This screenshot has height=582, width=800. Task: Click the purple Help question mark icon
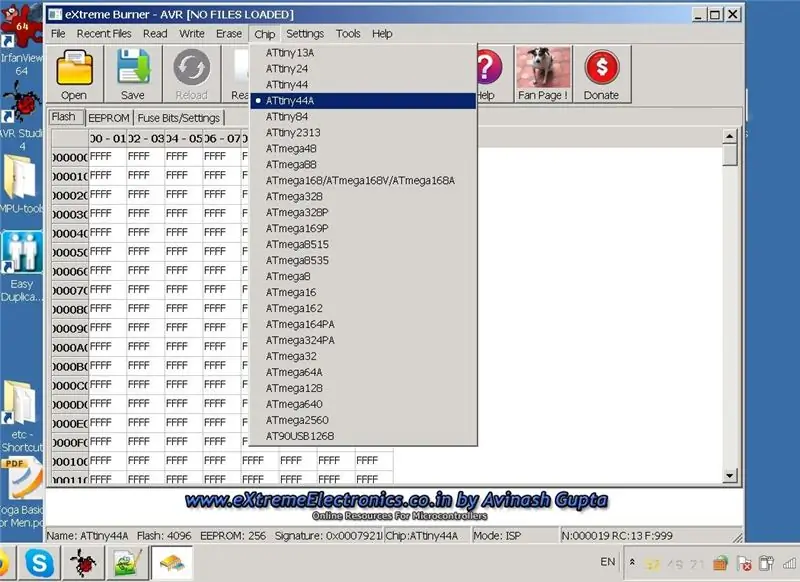click(x=489, y=67)
